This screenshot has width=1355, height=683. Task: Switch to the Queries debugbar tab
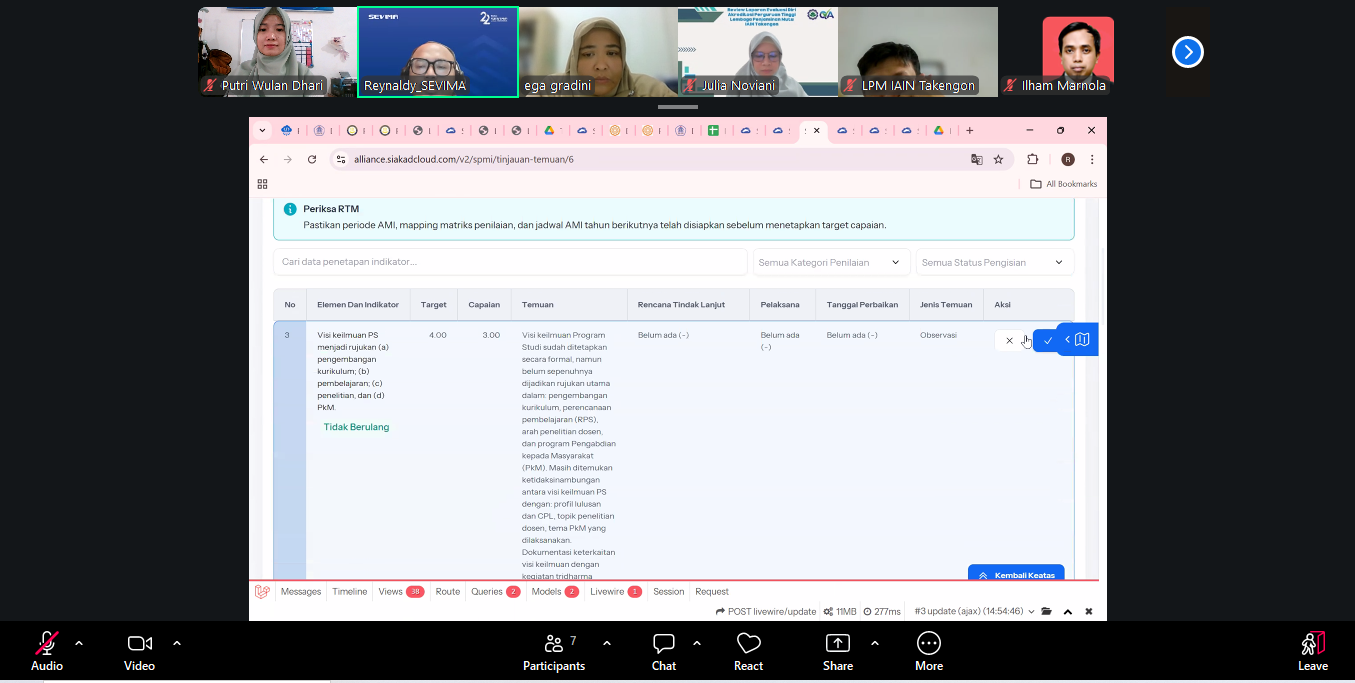tap(489, 591)
